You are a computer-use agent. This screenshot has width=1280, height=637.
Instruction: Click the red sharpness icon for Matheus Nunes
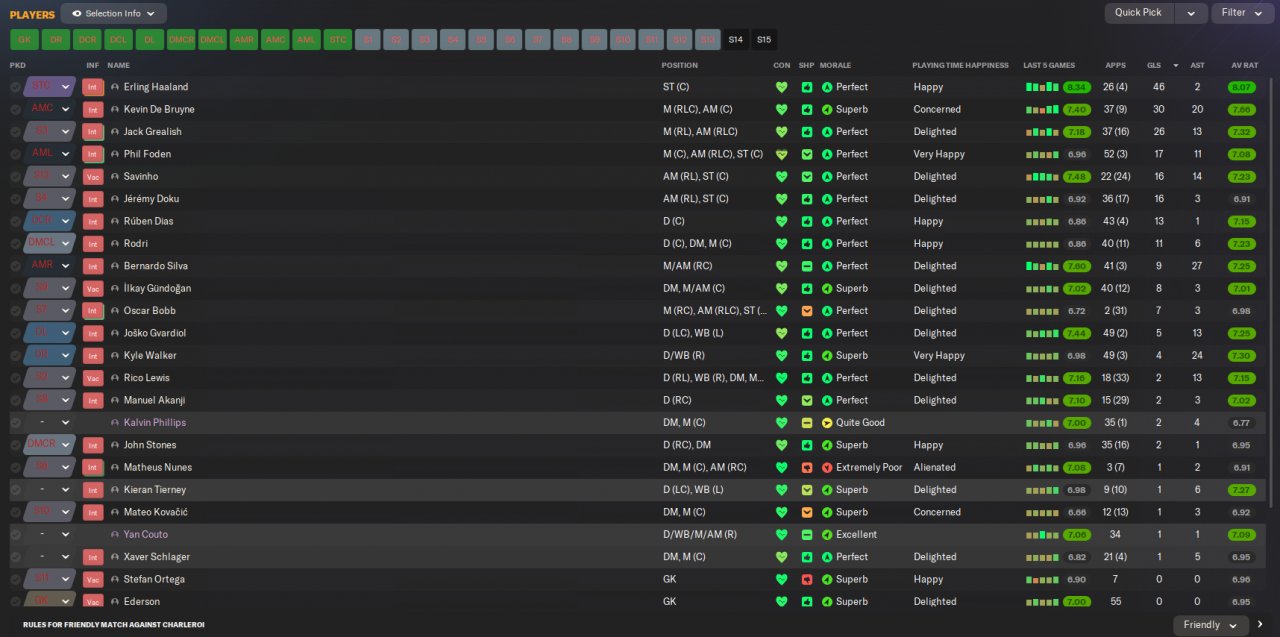coord(807,467)
